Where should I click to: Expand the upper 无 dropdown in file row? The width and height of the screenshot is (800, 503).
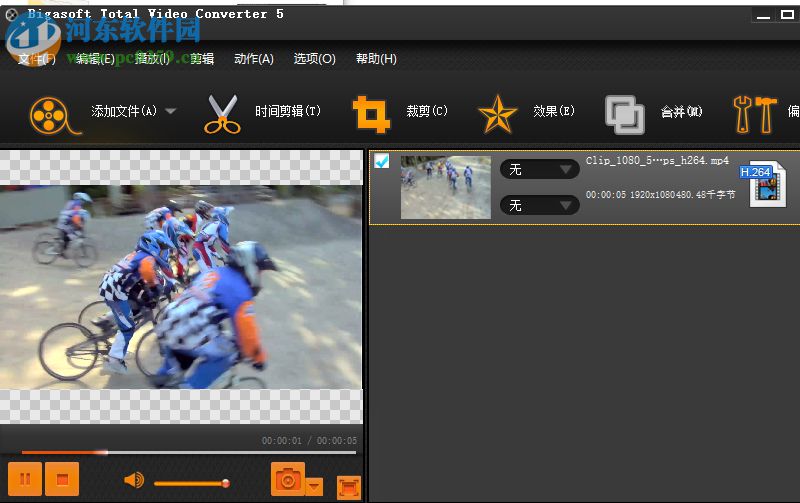point(539,169)
